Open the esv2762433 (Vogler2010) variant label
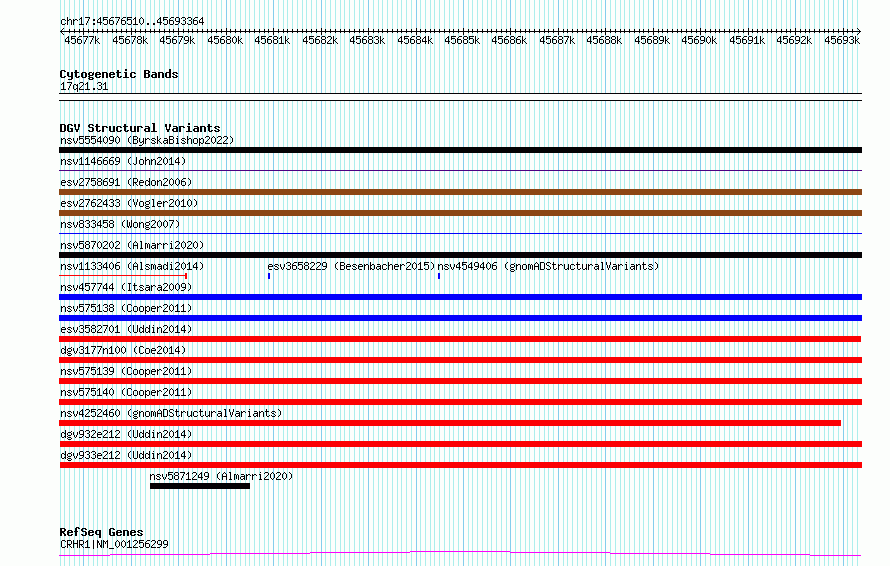 tap(129, 203)
